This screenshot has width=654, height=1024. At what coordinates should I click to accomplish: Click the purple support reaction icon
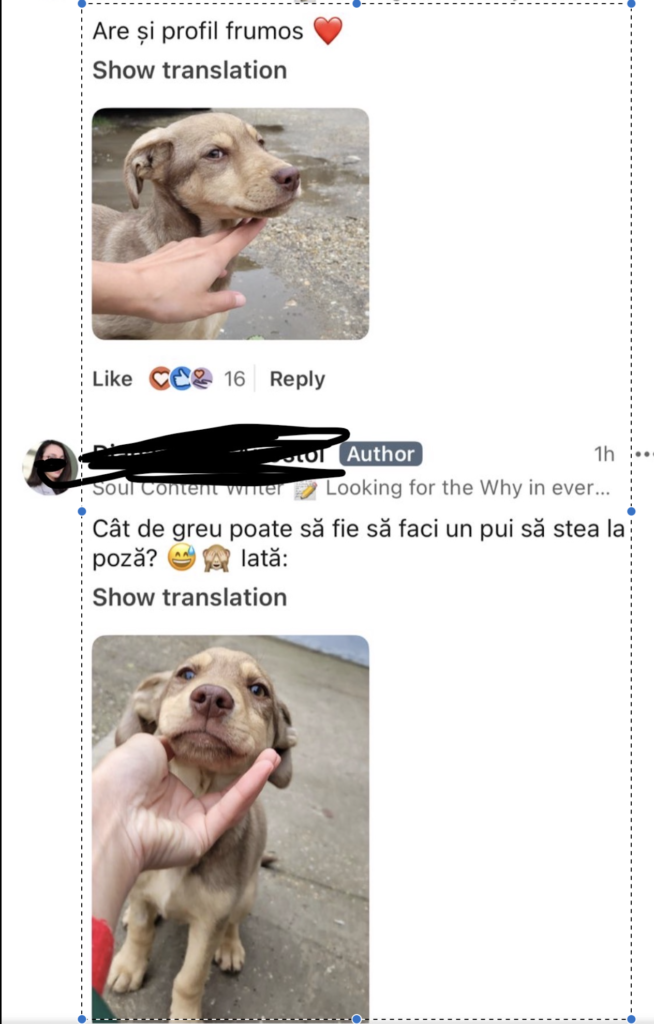202,379
